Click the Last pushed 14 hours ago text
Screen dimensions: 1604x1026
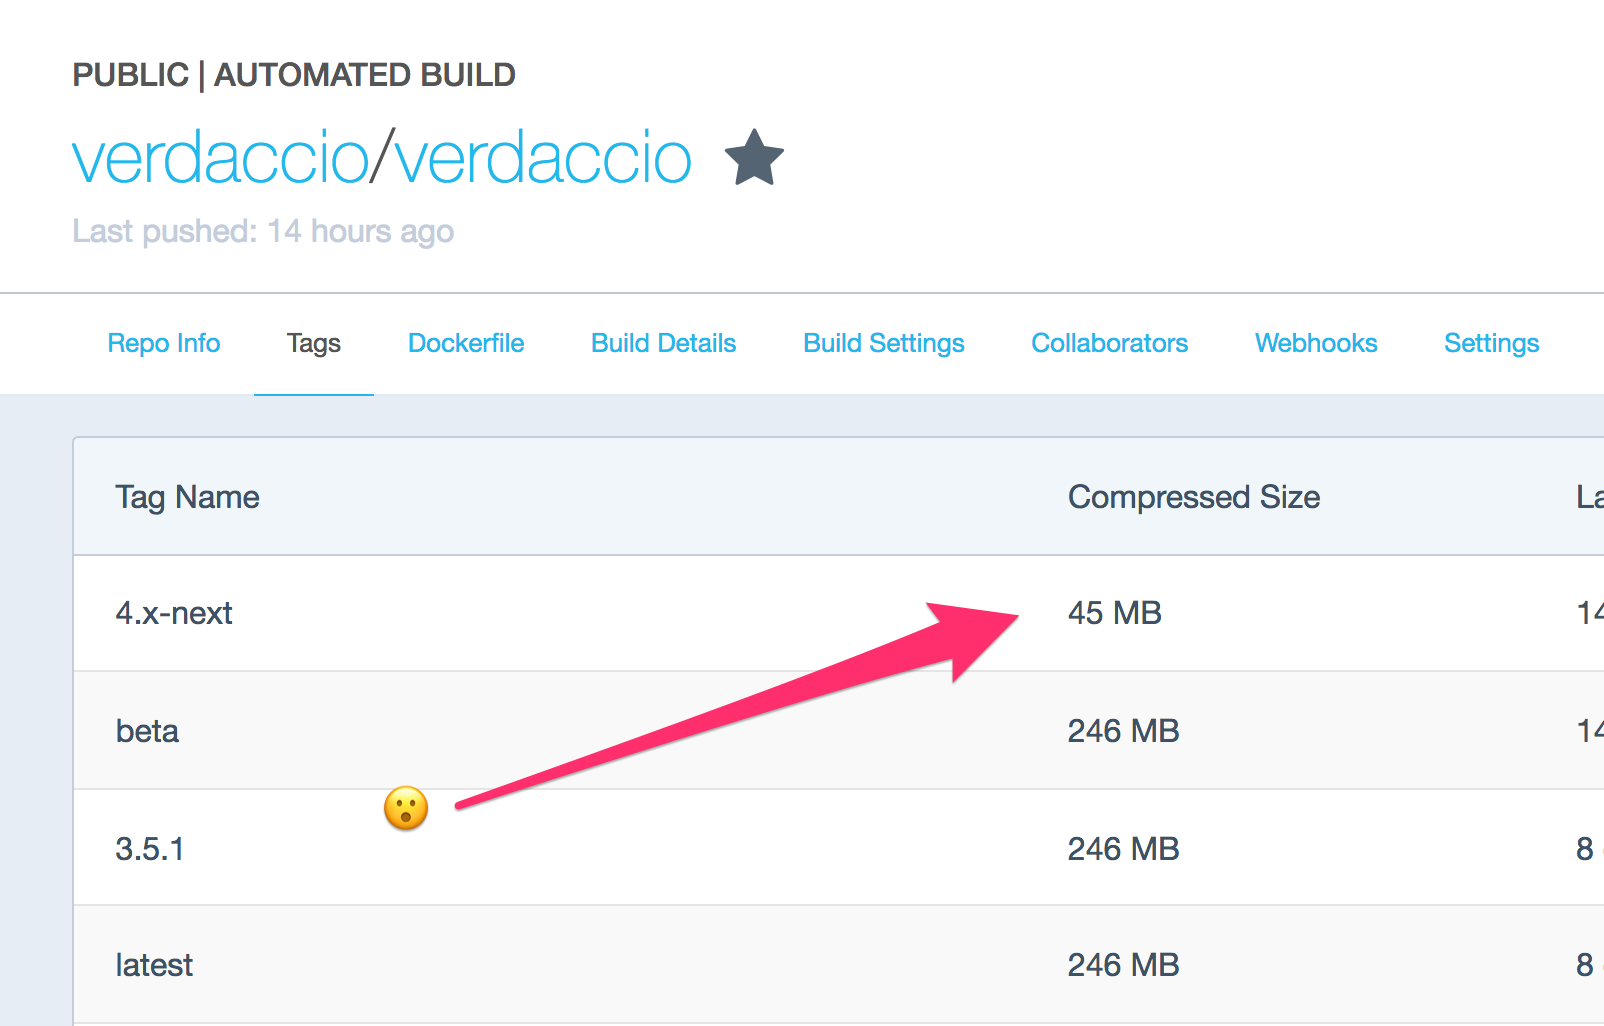point(263,231)
